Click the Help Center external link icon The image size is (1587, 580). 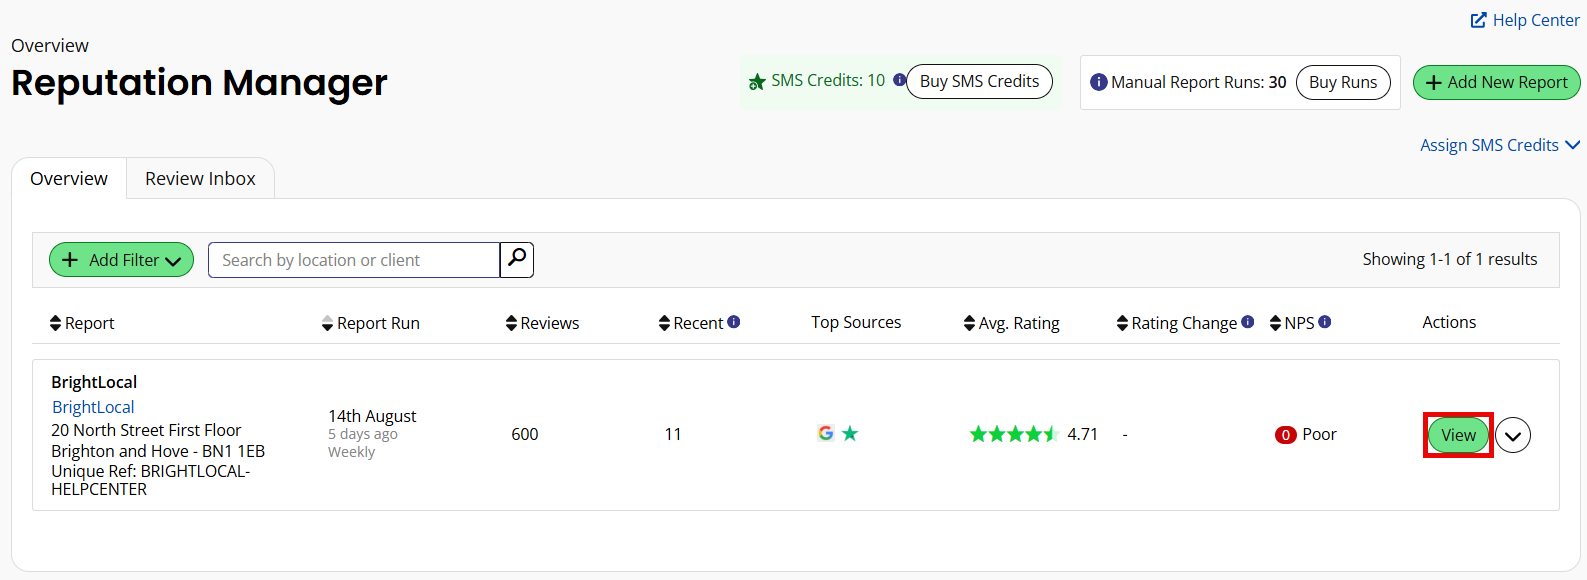pyautogui.click(x=1478, y=20)
